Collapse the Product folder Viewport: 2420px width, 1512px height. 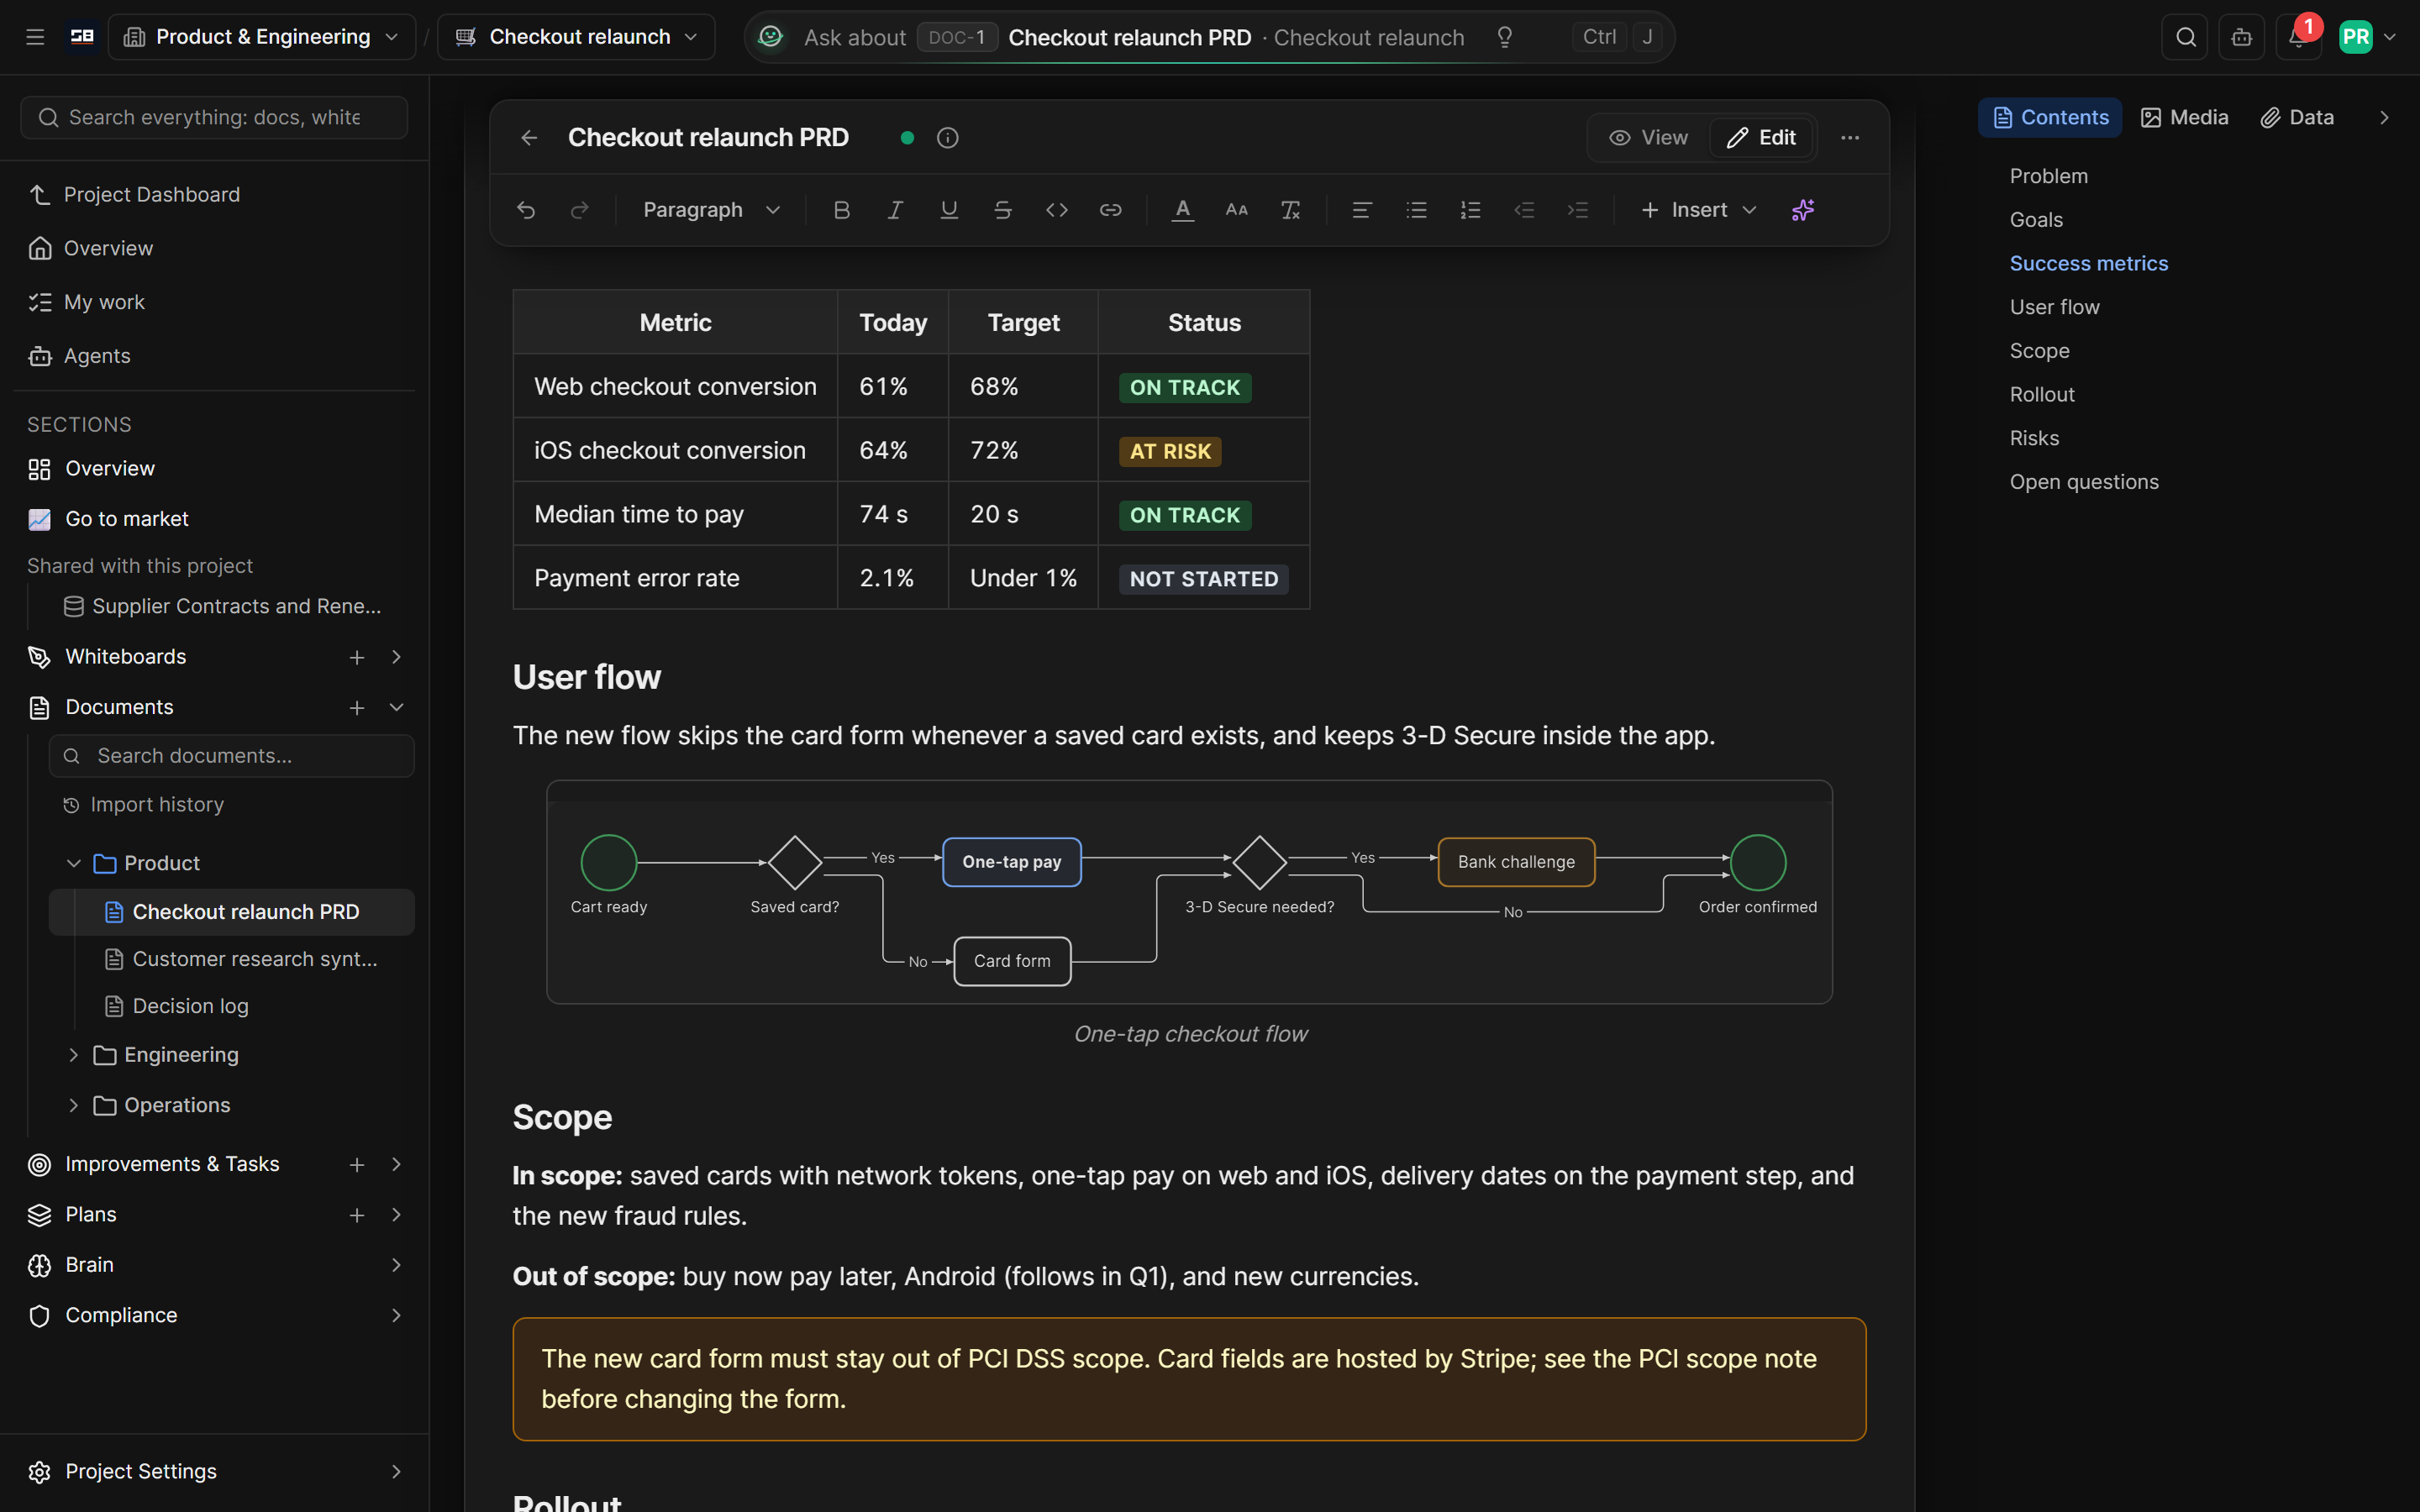73,863
